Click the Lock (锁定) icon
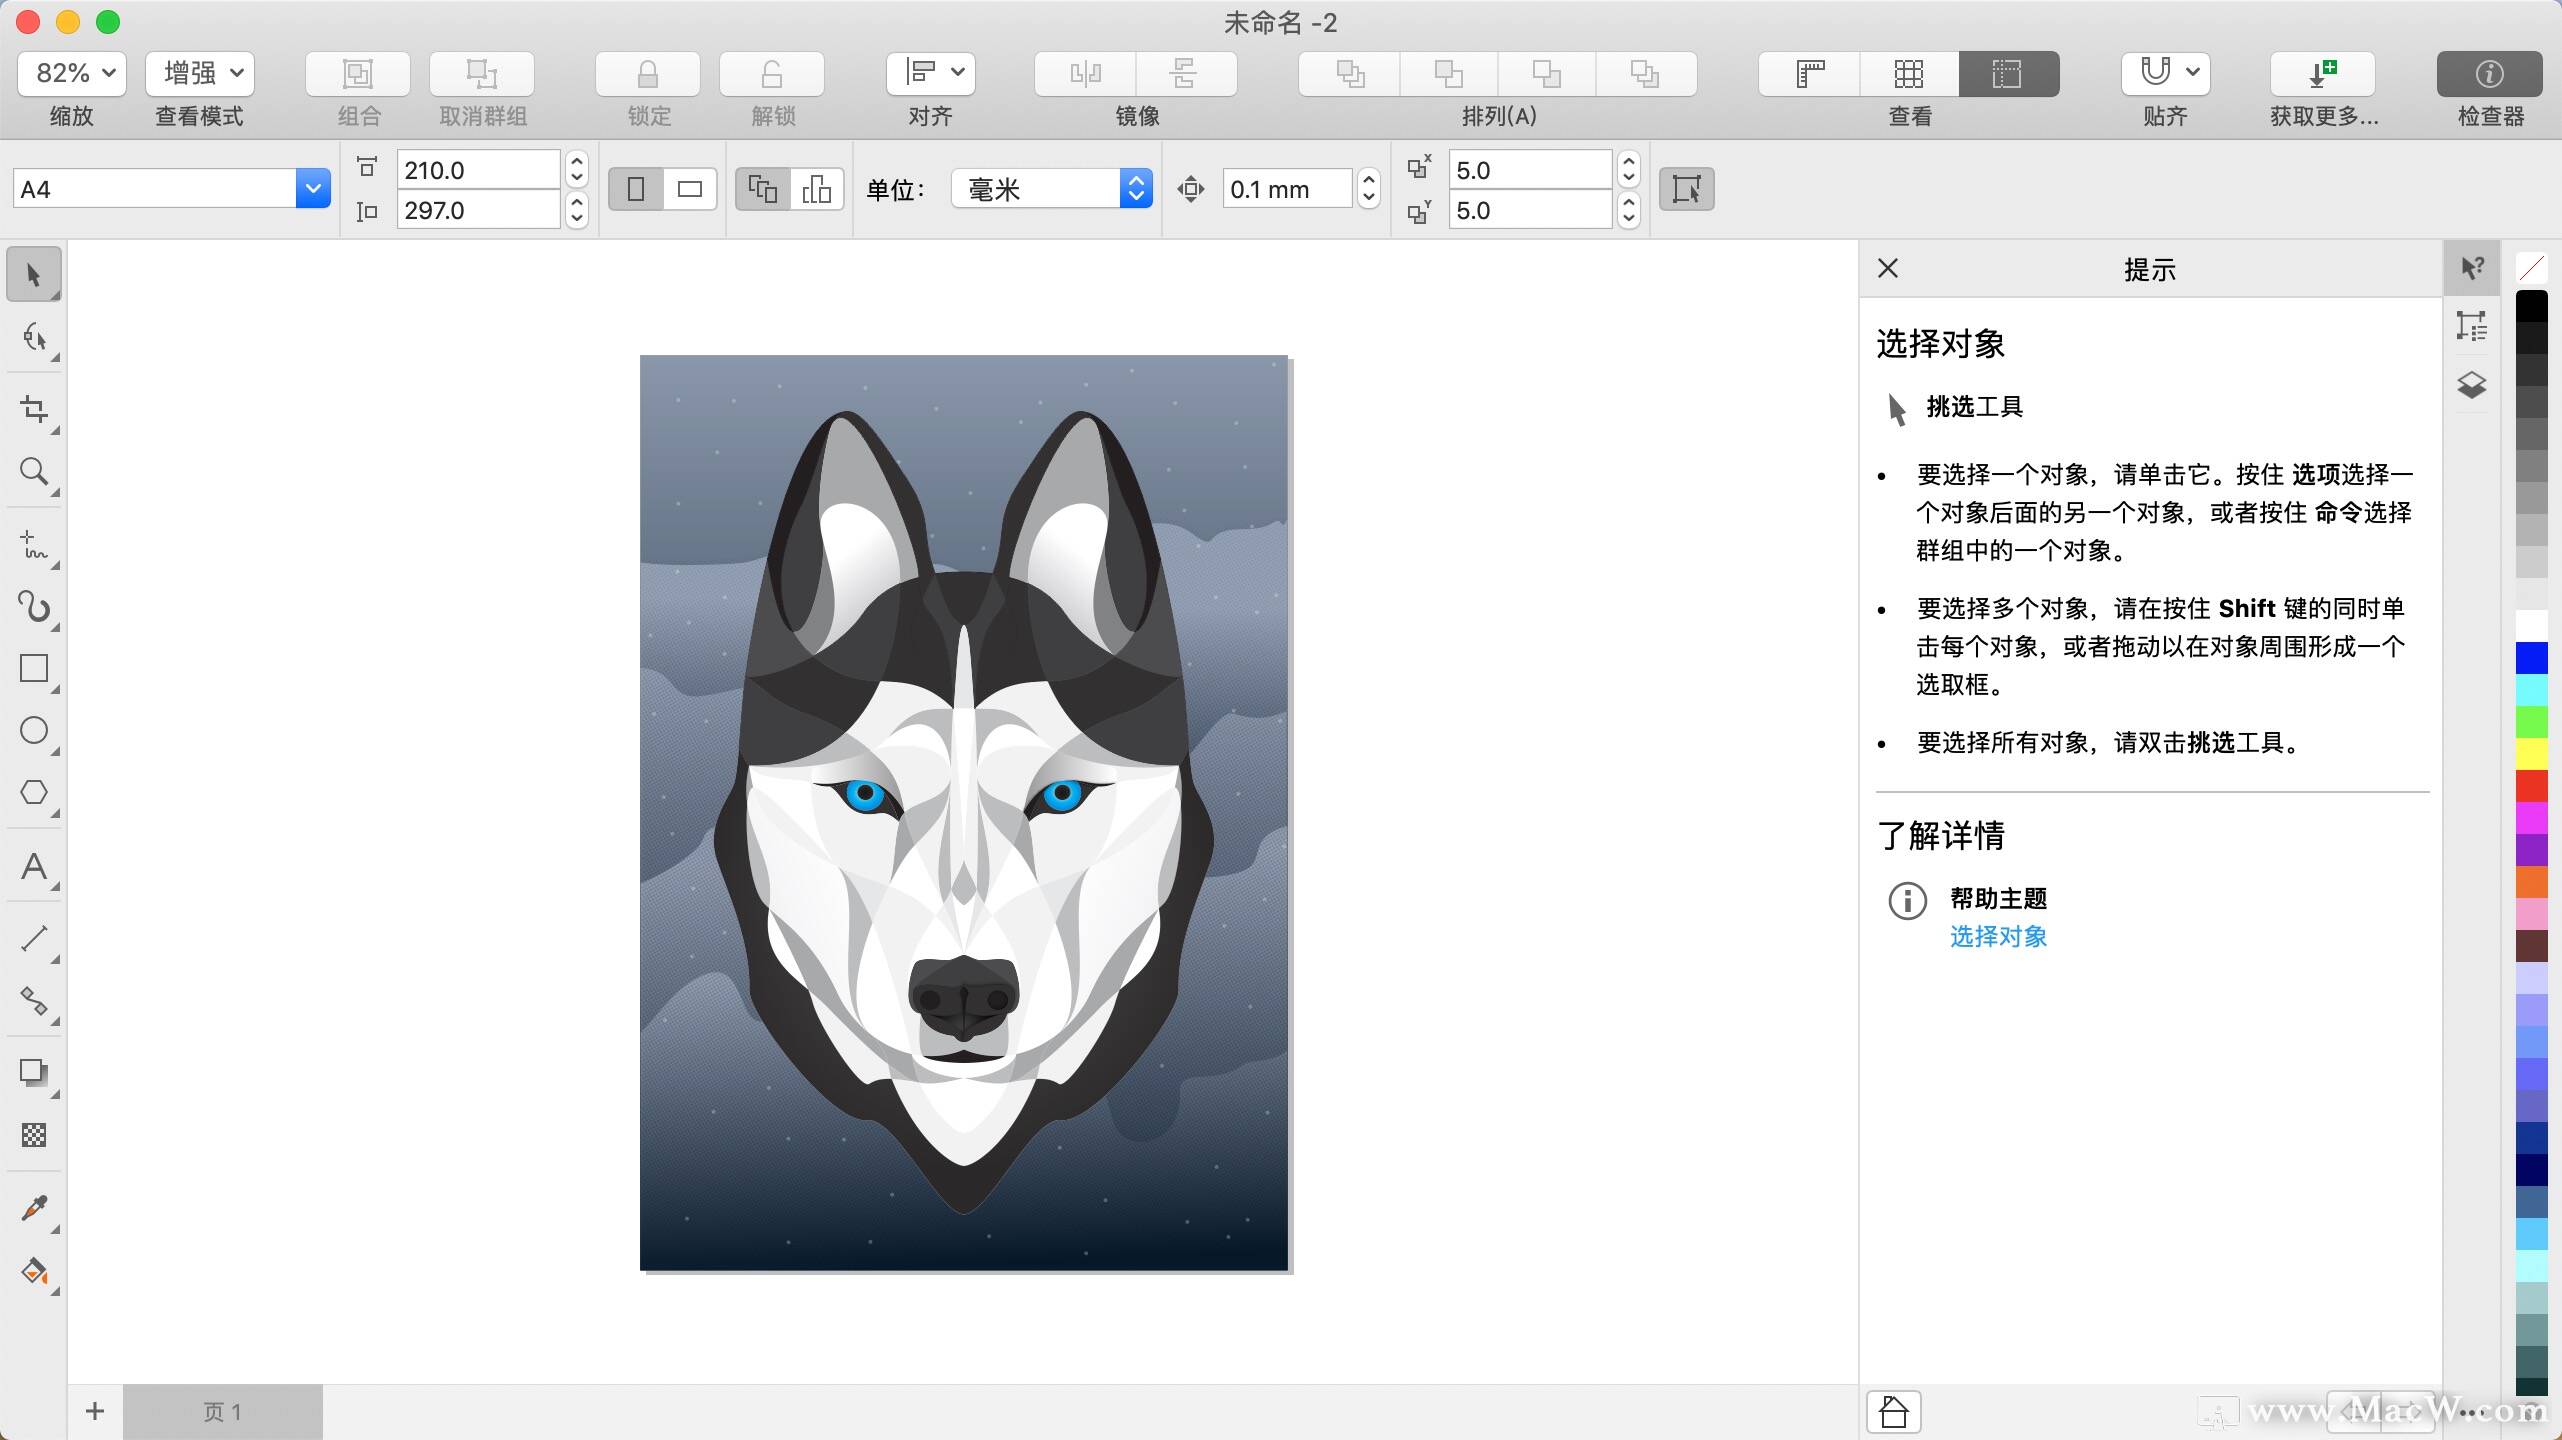Image resolution: width=2562 pixels, height=1440 pixels. coord(648,74)
